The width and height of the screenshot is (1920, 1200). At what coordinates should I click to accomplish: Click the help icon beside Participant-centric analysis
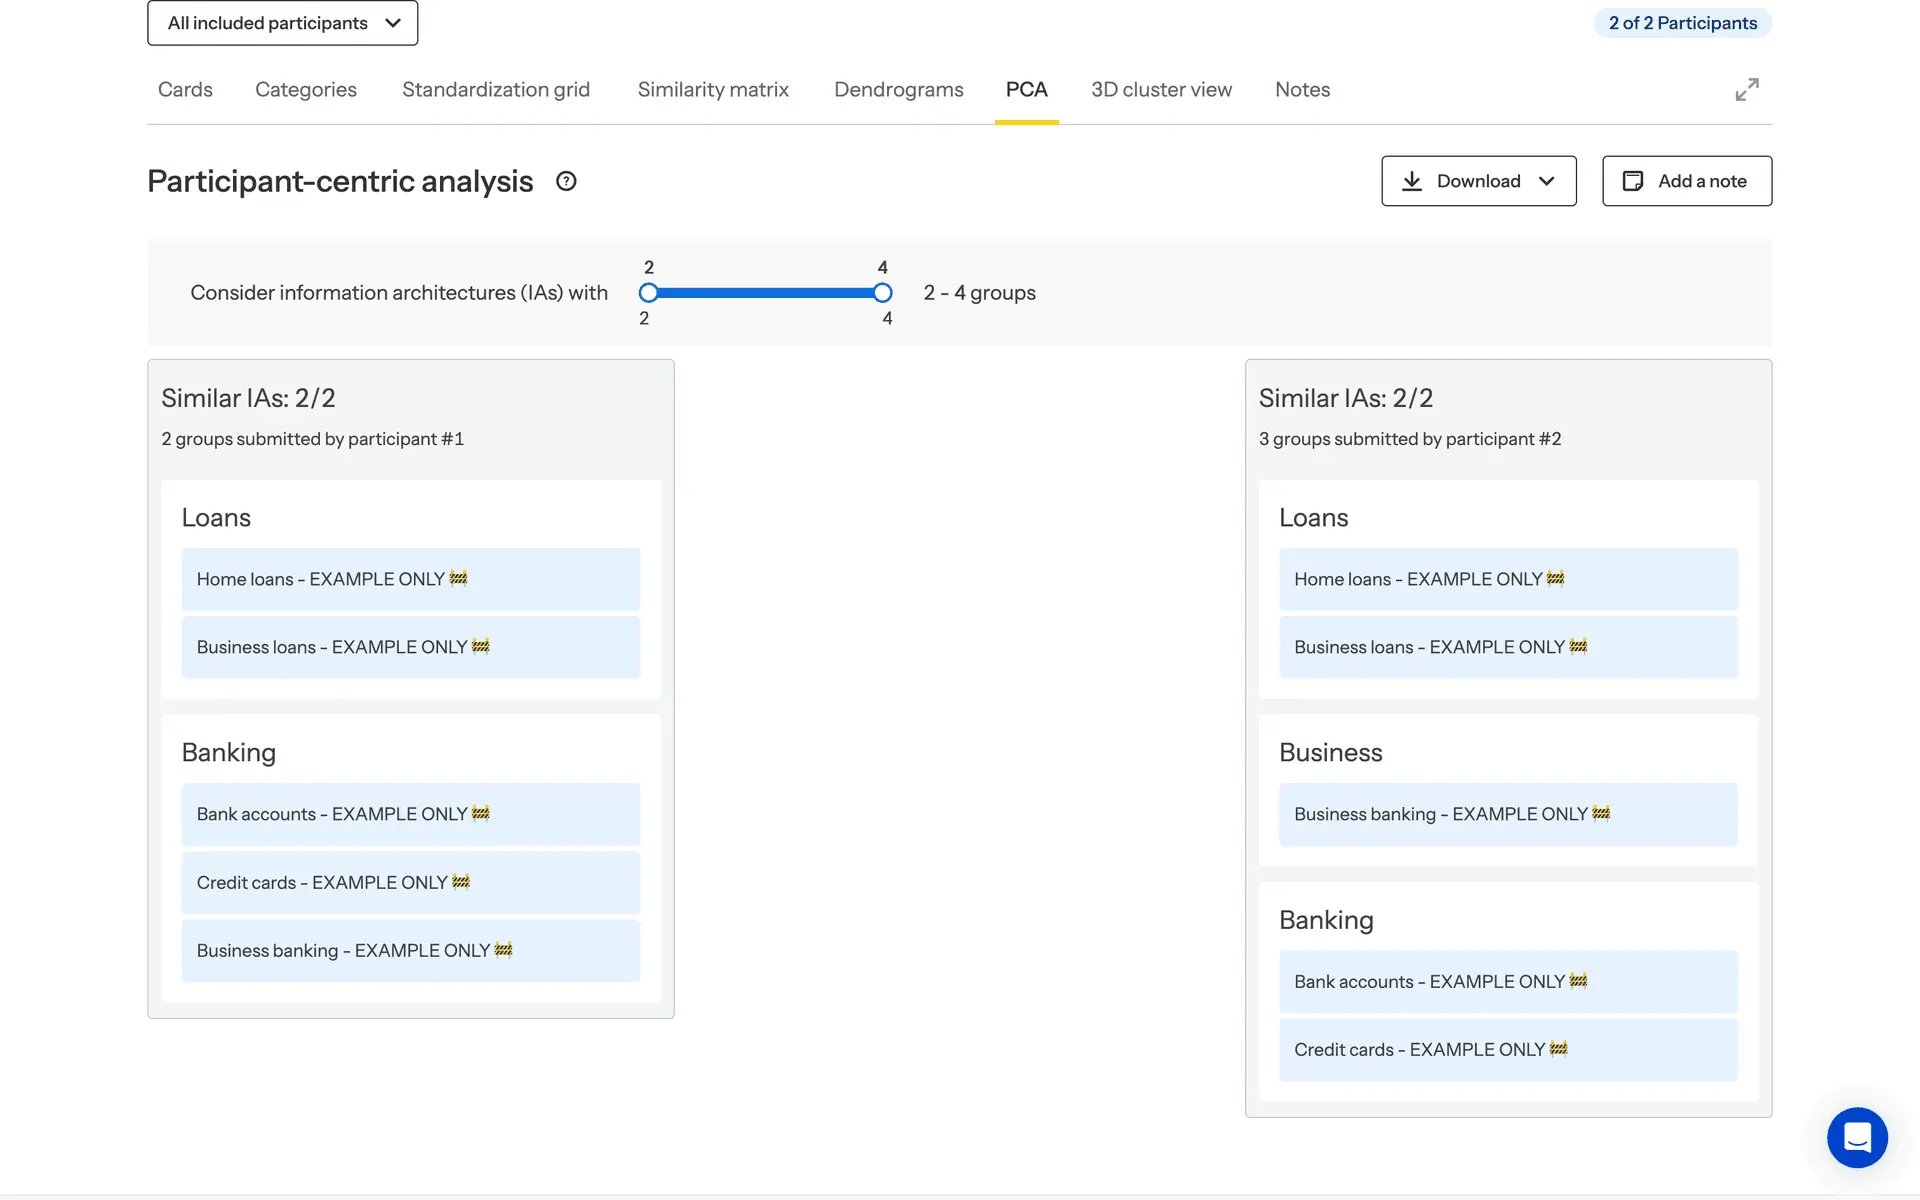[x=566, y=181]
